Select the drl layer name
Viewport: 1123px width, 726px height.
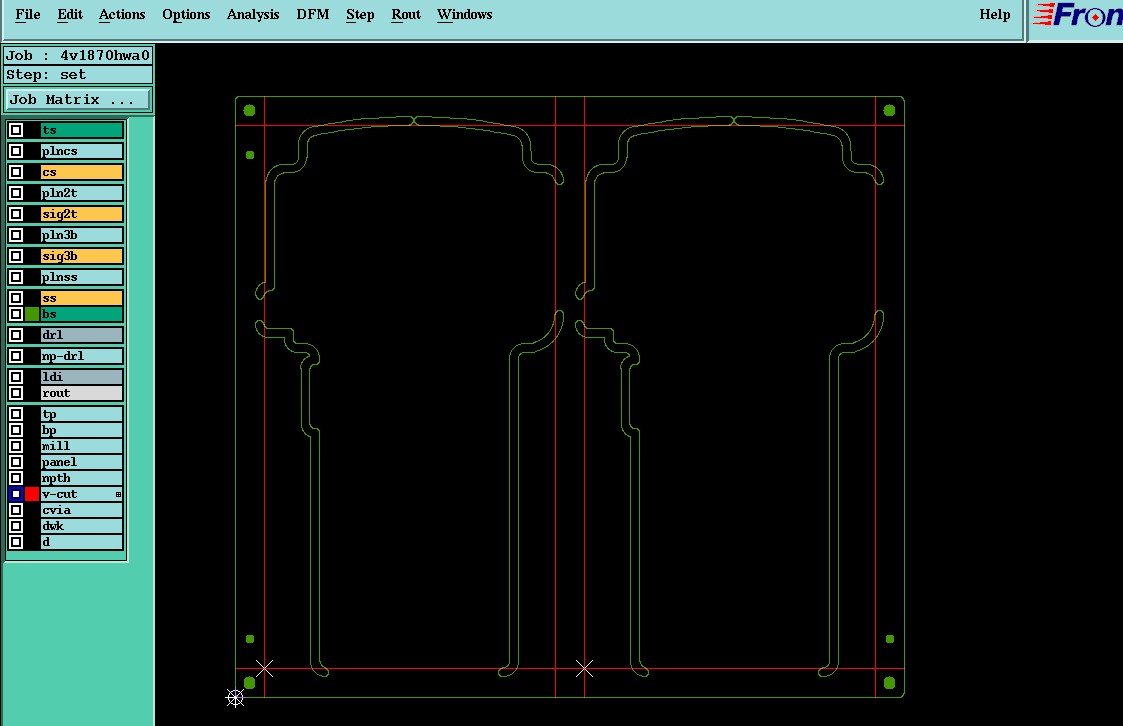[82, 335]
